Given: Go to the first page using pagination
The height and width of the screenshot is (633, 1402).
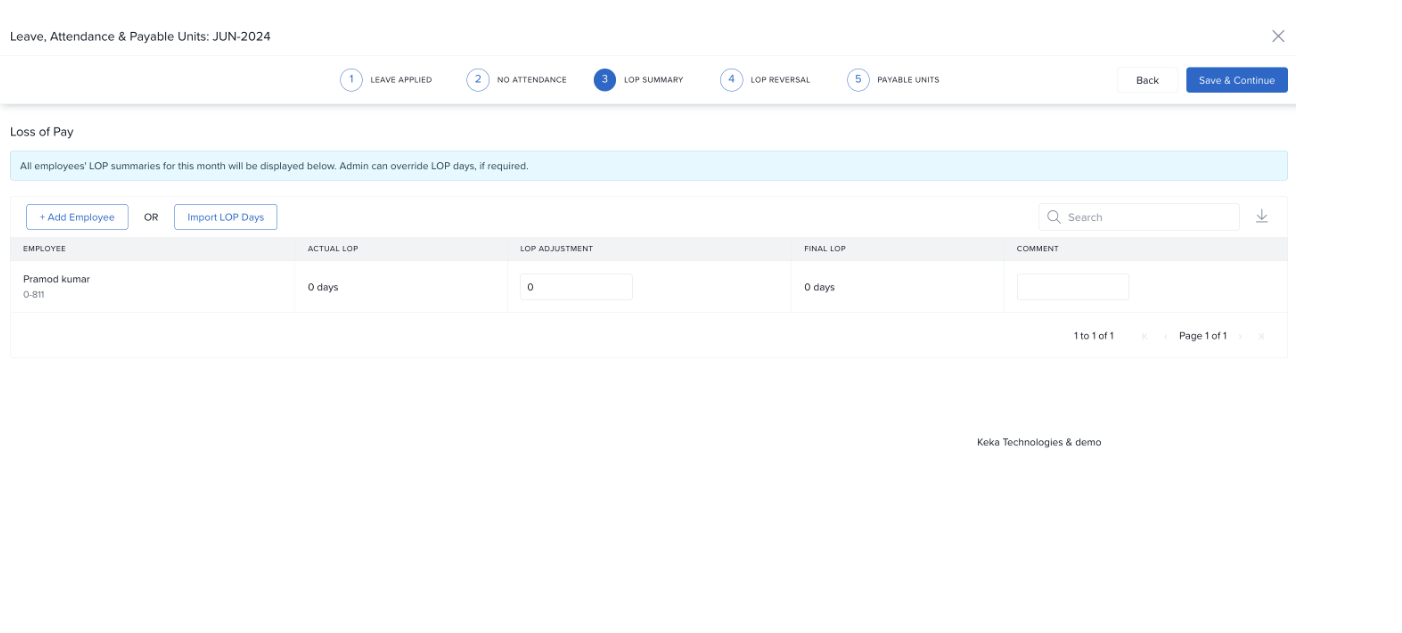Looking at the screenshot, I should [1144, 336].
